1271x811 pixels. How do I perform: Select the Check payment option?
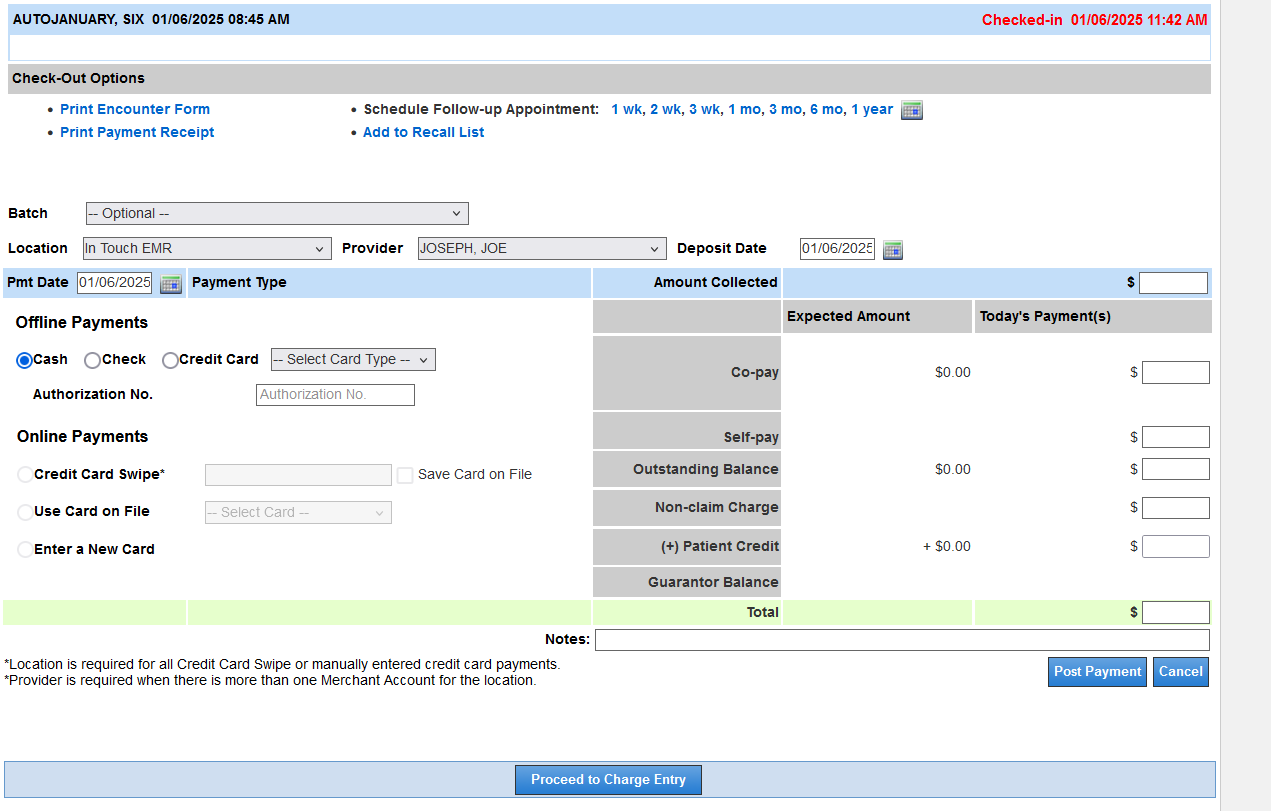click(92, 361)
